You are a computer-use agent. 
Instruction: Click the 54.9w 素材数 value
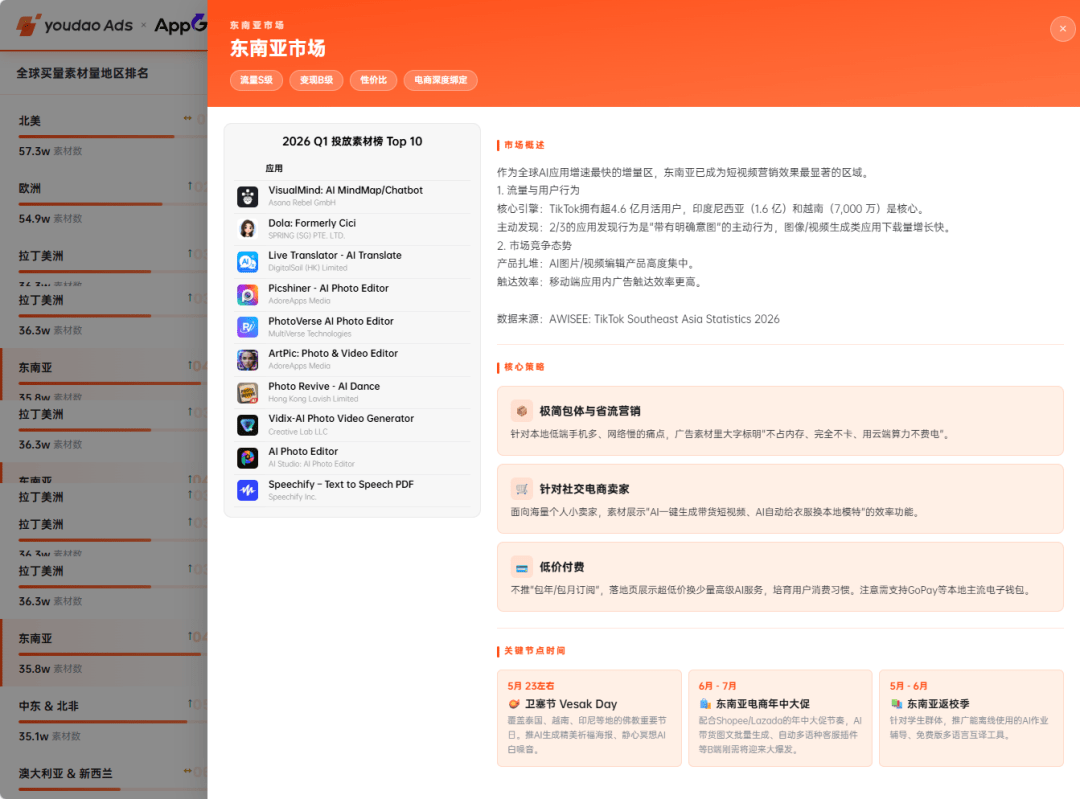[x=50, y=219]
